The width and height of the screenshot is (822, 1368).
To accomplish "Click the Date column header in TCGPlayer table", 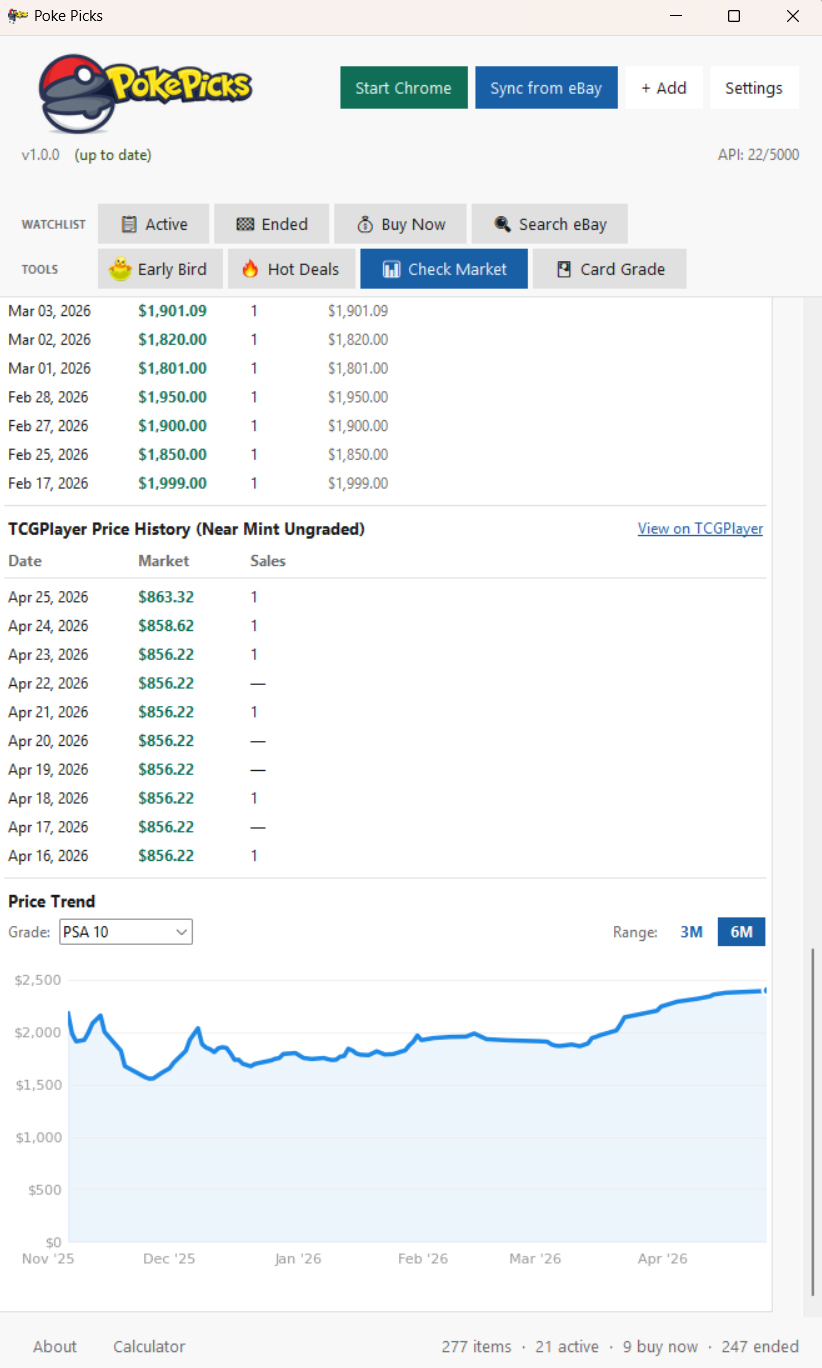I will click(x=25, y=561).
